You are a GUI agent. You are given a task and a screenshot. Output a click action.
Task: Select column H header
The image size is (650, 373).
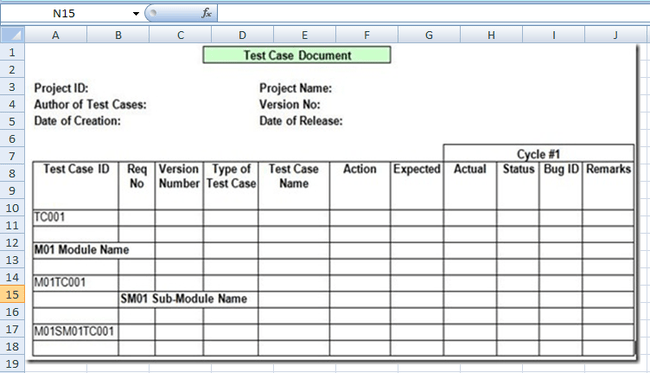pyautogui.click(x=491, y=35)
